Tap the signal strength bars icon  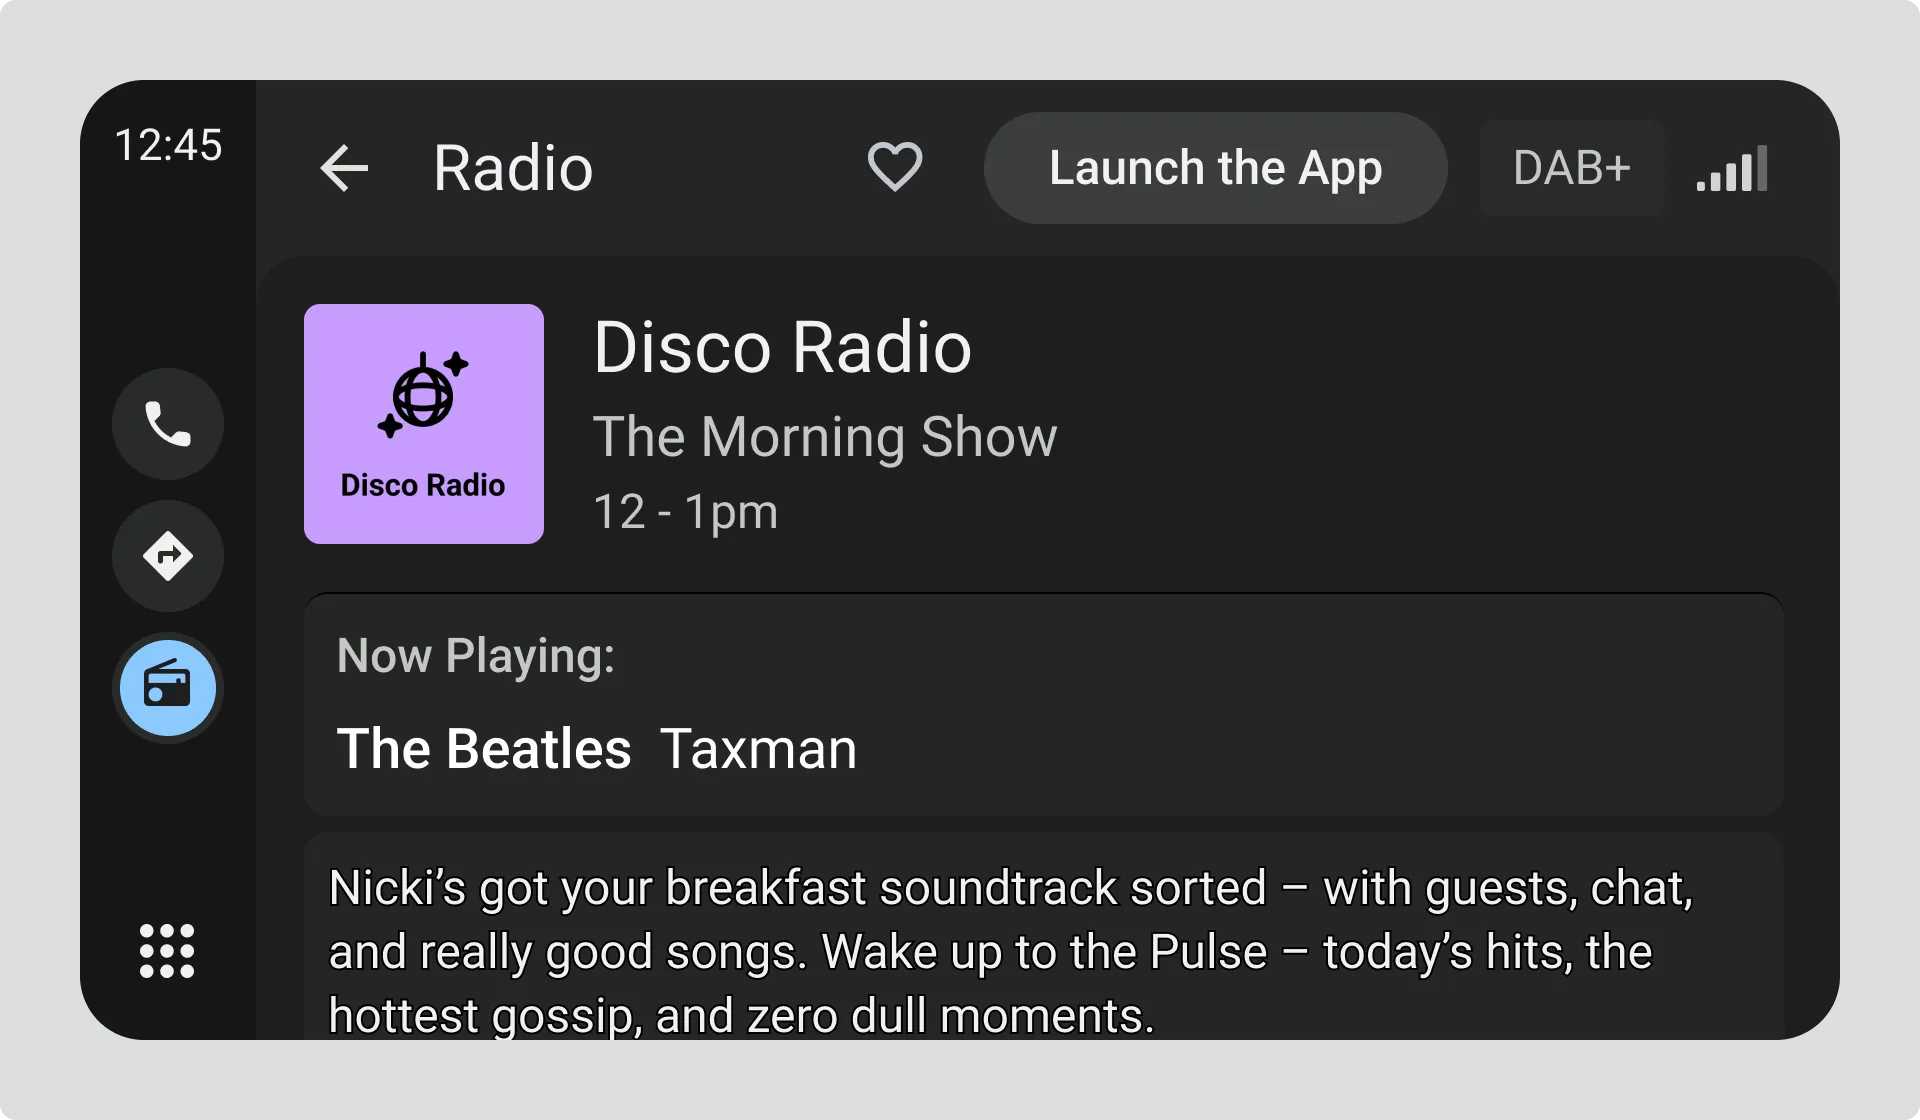1732,169
